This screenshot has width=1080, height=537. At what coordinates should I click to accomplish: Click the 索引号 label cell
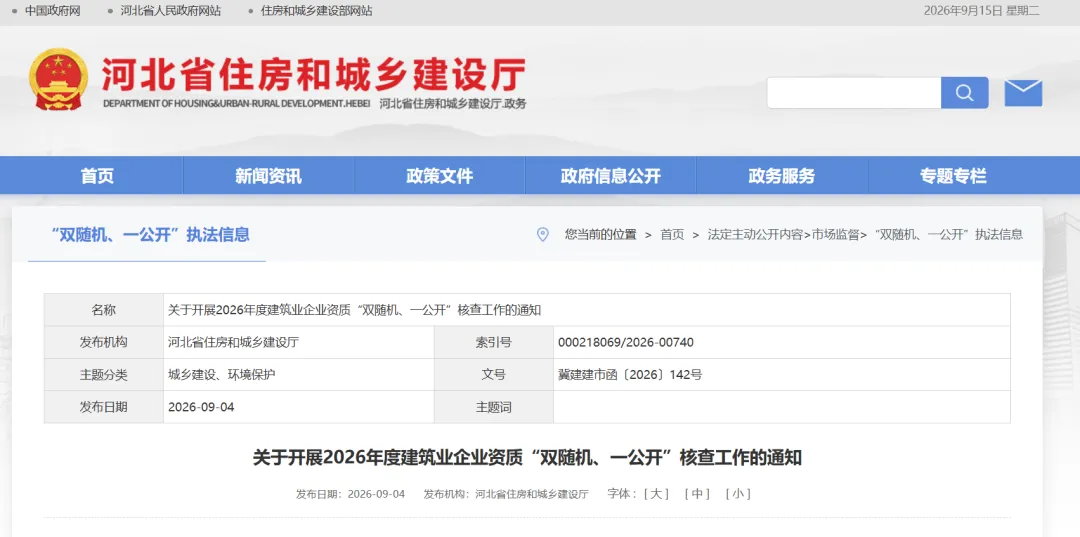tap(494, 342)
